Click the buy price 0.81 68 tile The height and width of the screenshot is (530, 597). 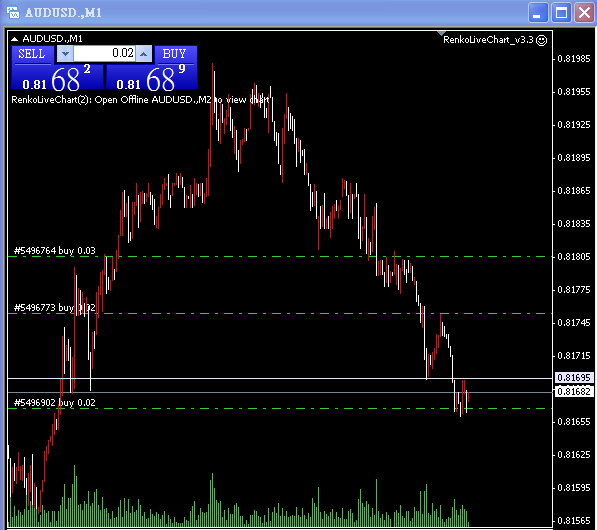click(x=152, y=77)
